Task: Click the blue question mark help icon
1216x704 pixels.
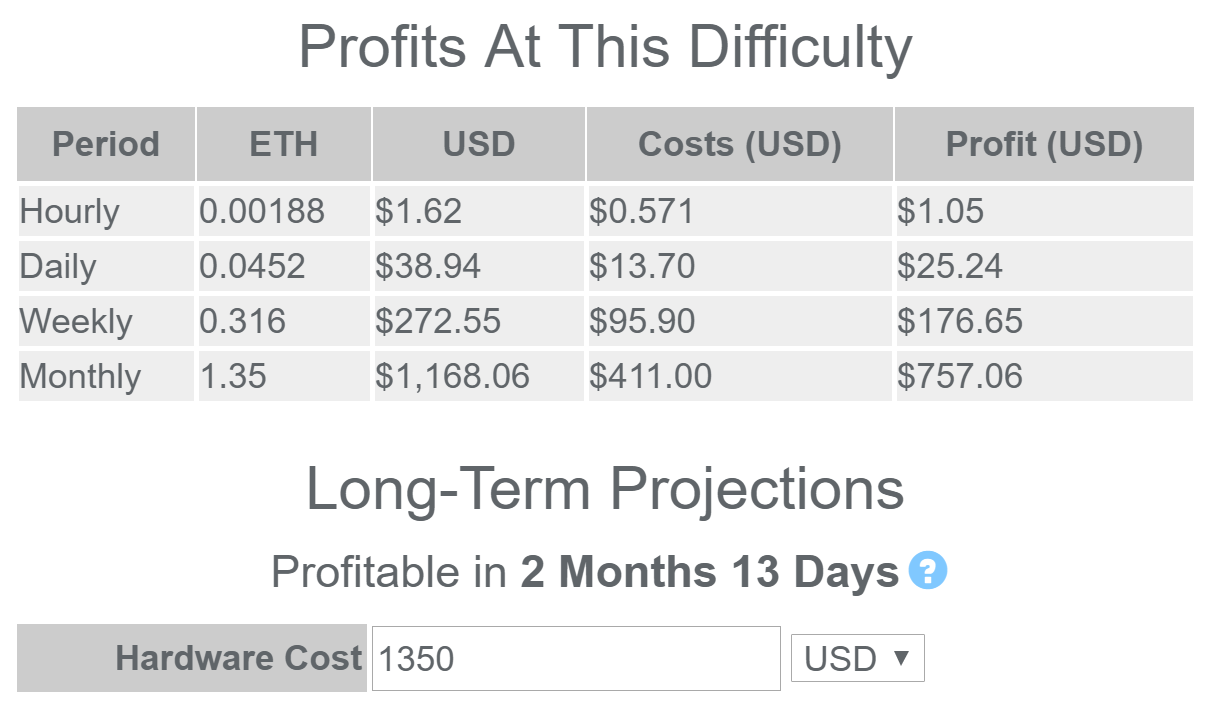Action: 928,572
